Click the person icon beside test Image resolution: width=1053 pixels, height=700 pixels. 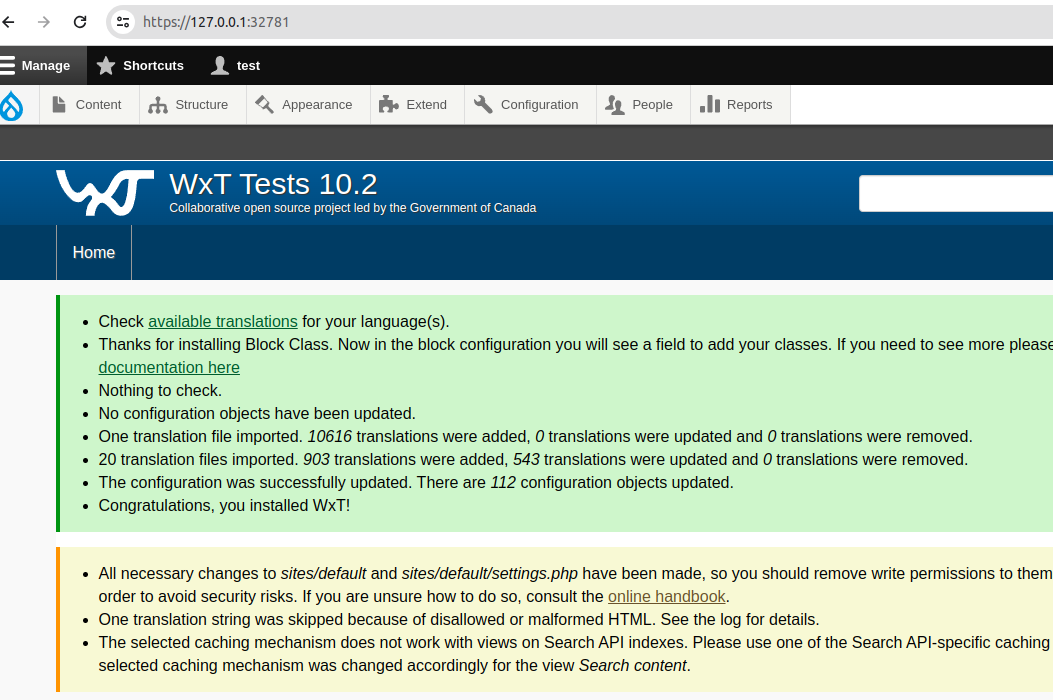pyautogui.click(x=220, y=66)
